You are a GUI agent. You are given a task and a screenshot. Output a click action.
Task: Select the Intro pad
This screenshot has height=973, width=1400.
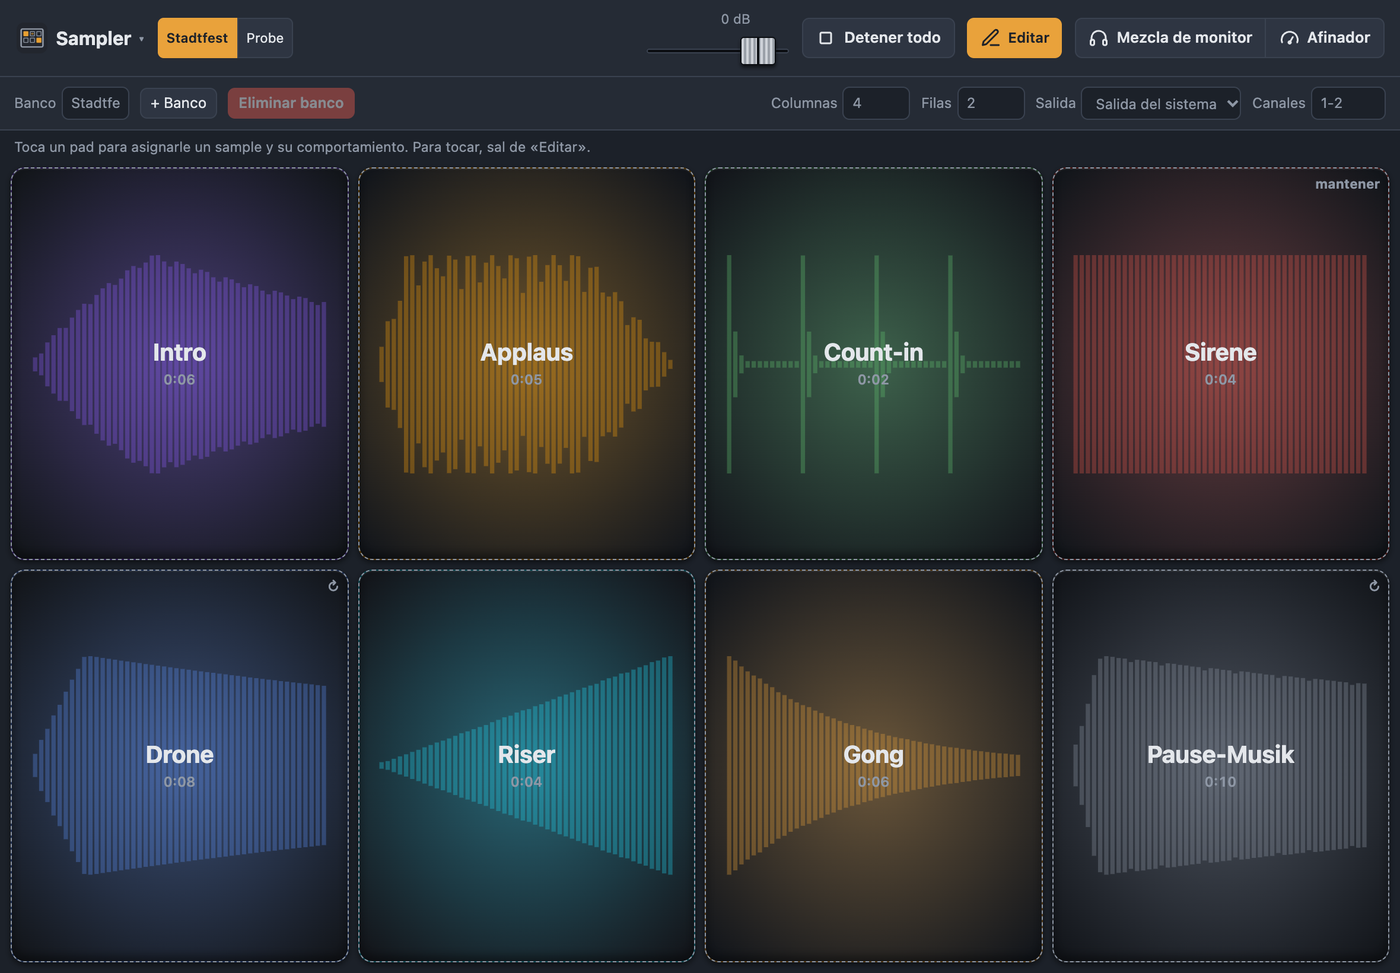[180, 364]
